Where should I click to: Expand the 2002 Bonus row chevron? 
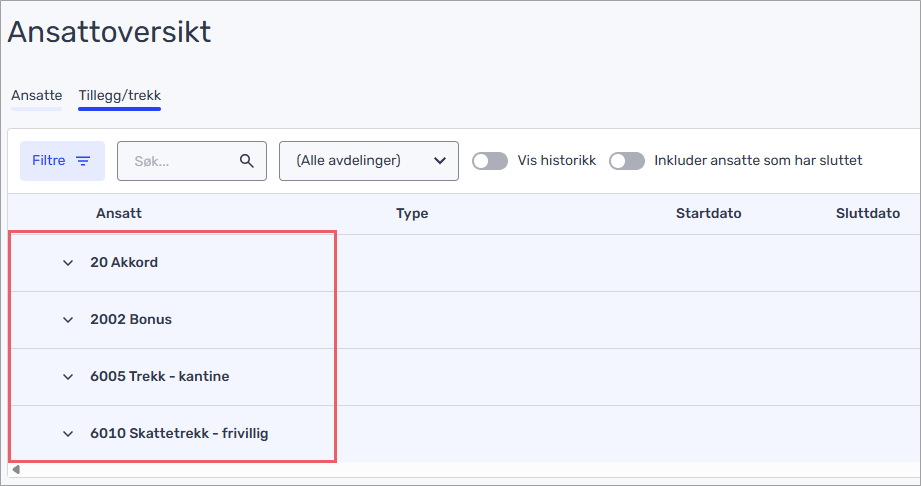[68, 320]
